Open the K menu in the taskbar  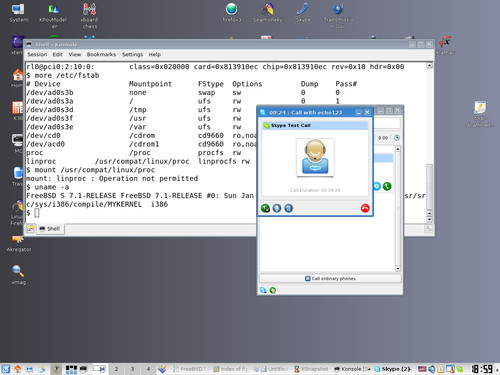pyautogui.click(x=6, y=369)
